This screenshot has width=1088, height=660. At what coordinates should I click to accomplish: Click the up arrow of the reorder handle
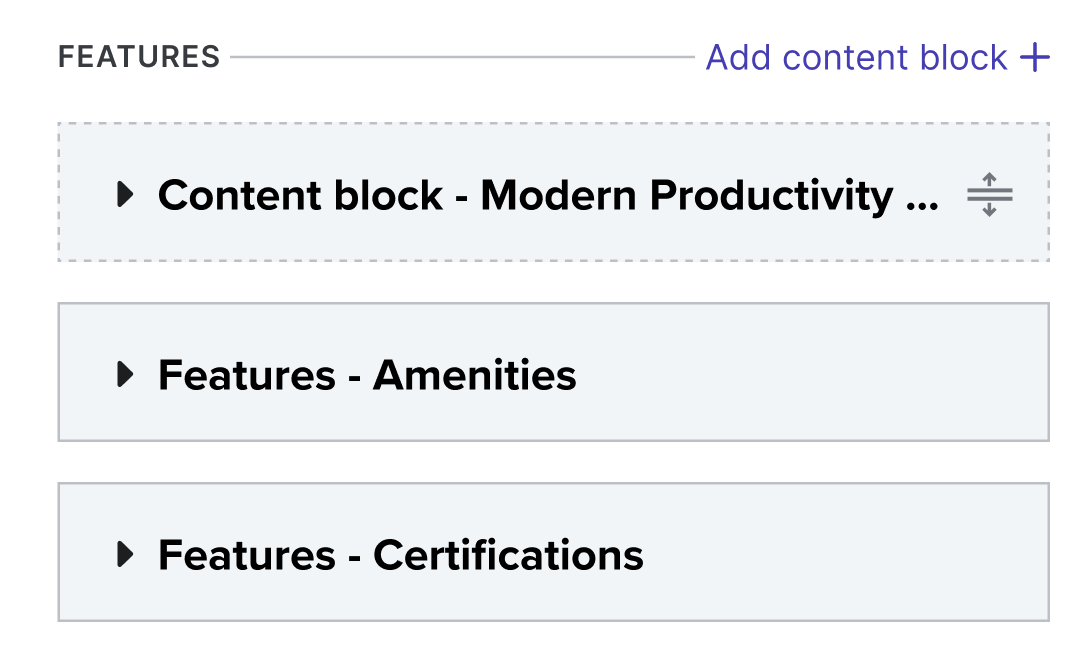990,181
